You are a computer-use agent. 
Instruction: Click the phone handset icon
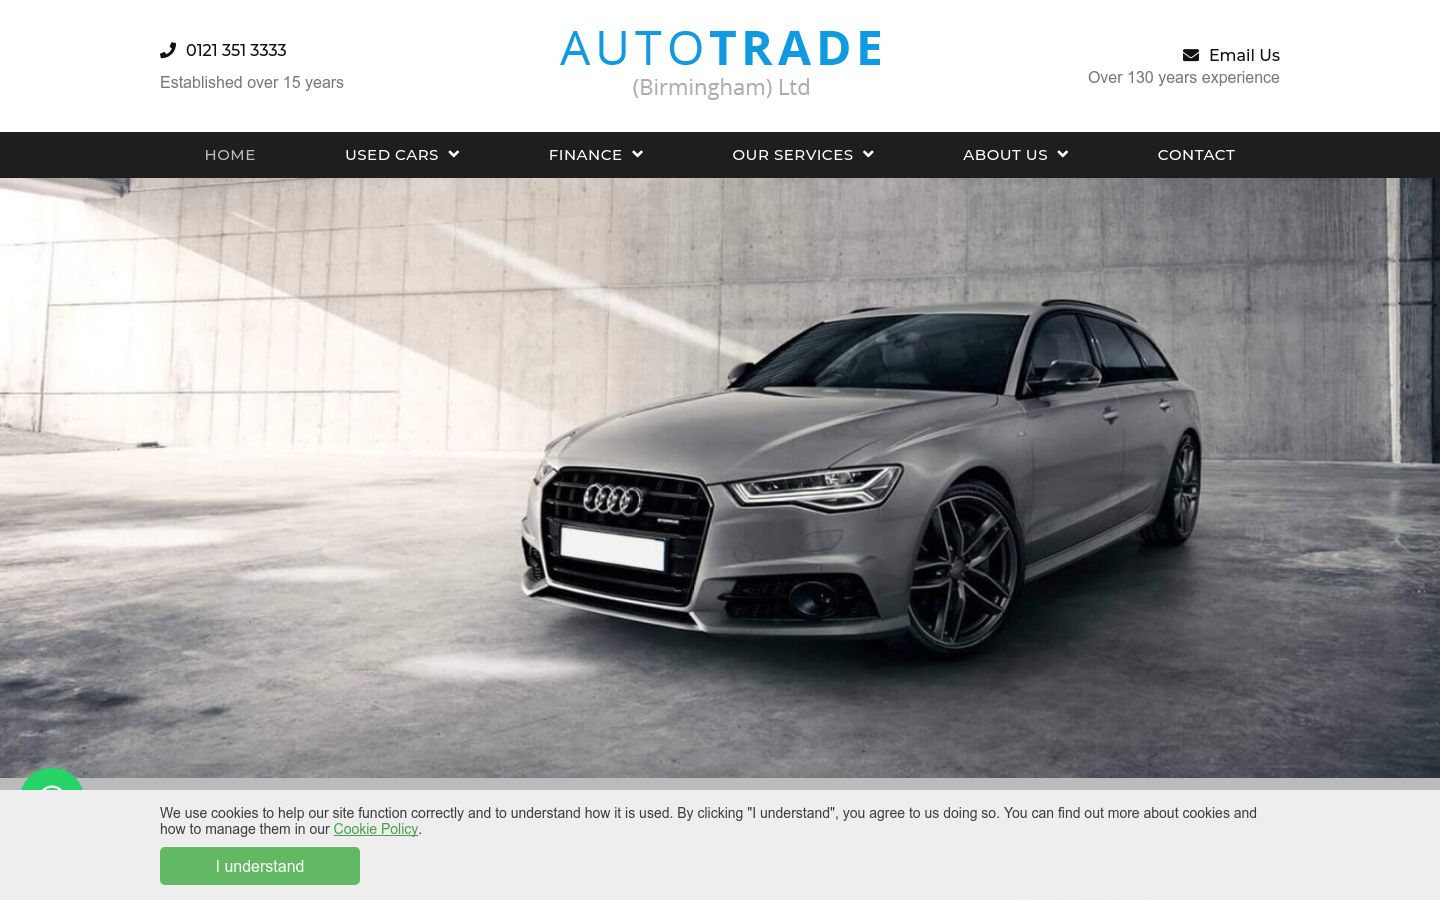coord(168,50)
